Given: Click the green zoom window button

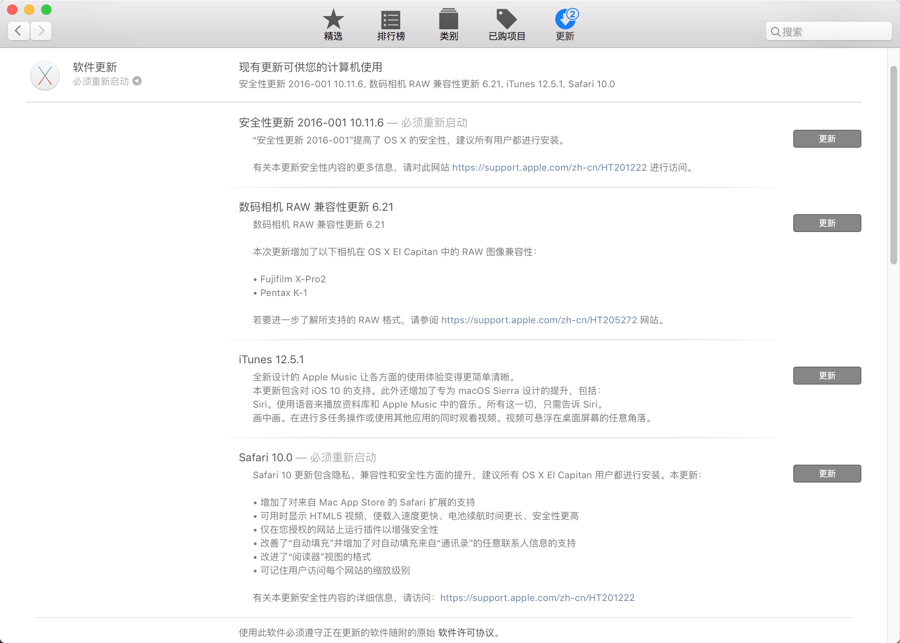Looking at the screenshot, I should coord(46,10).
